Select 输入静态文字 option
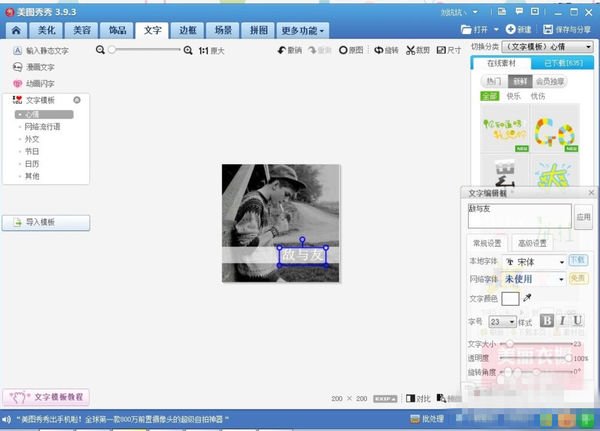Viewport: 600px width, 431px height. 41,51
